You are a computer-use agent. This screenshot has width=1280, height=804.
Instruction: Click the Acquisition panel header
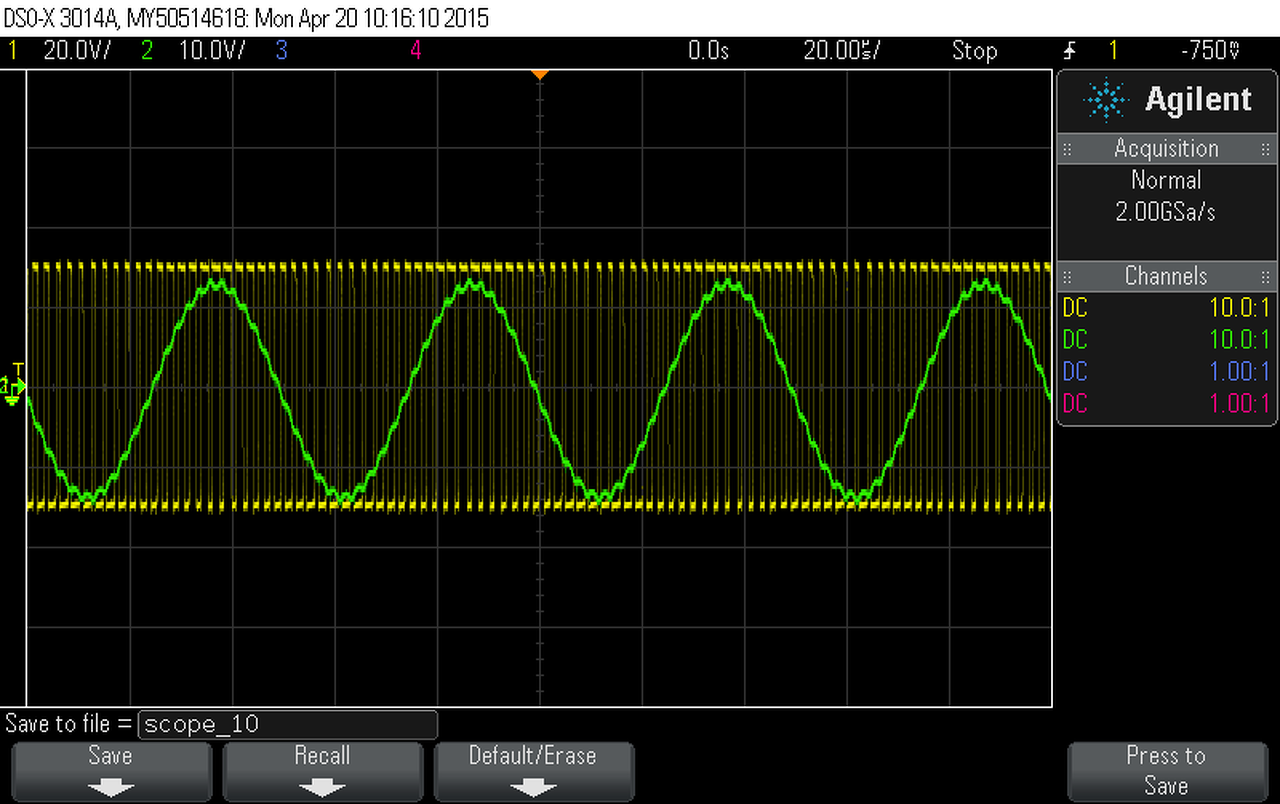click(x=1167, y=149)
